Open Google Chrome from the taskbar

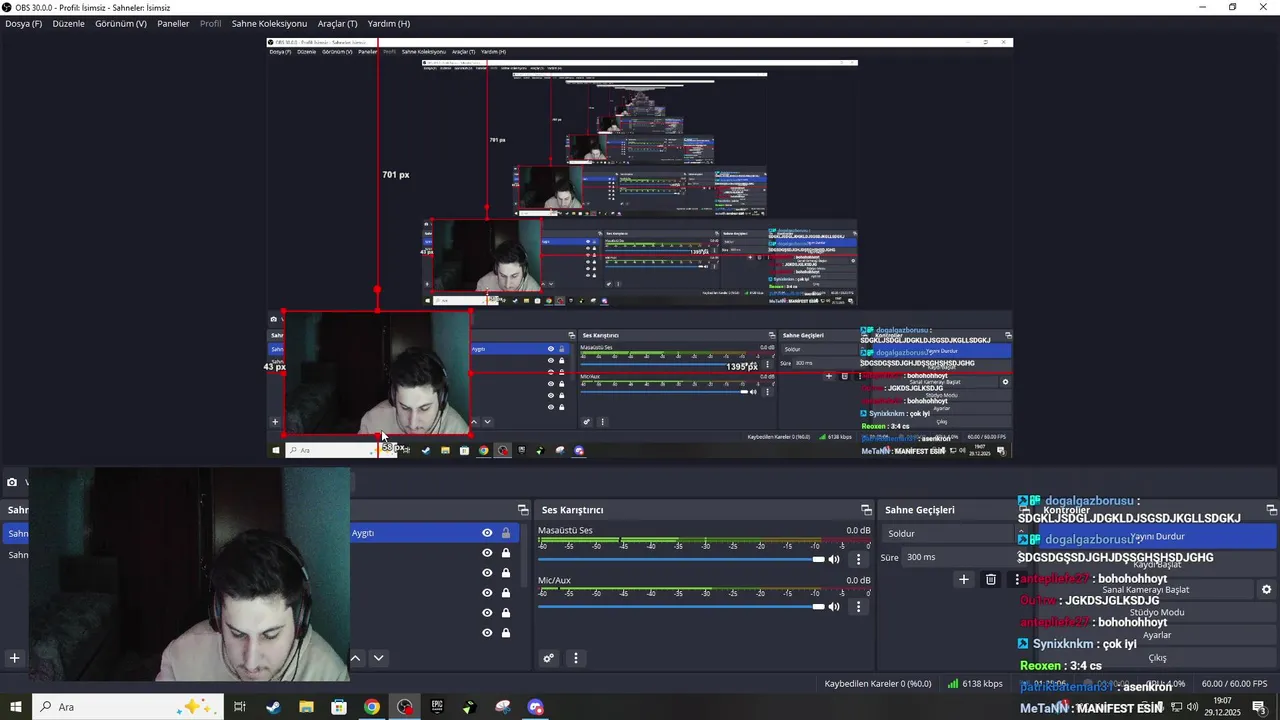pos(372,707)
